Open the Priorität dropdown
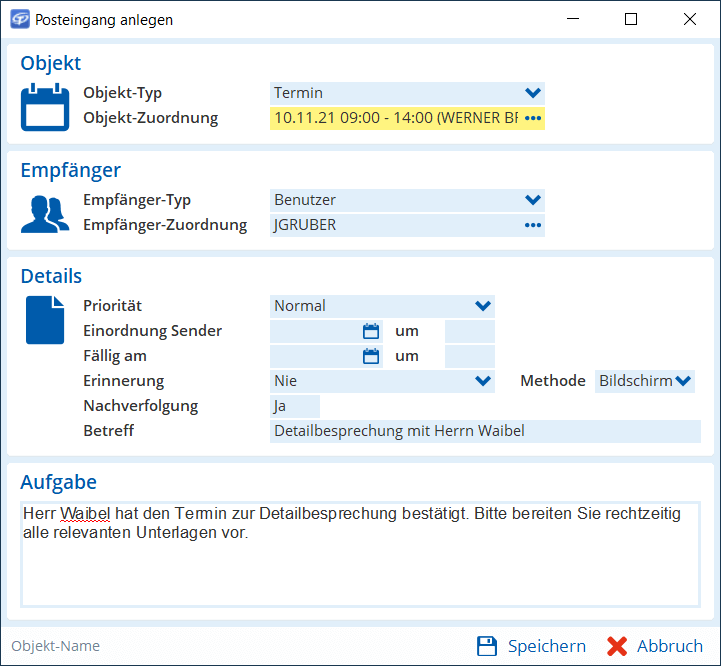Image resolution: width=721 pixels, height=666 pixels. point(483,306)
